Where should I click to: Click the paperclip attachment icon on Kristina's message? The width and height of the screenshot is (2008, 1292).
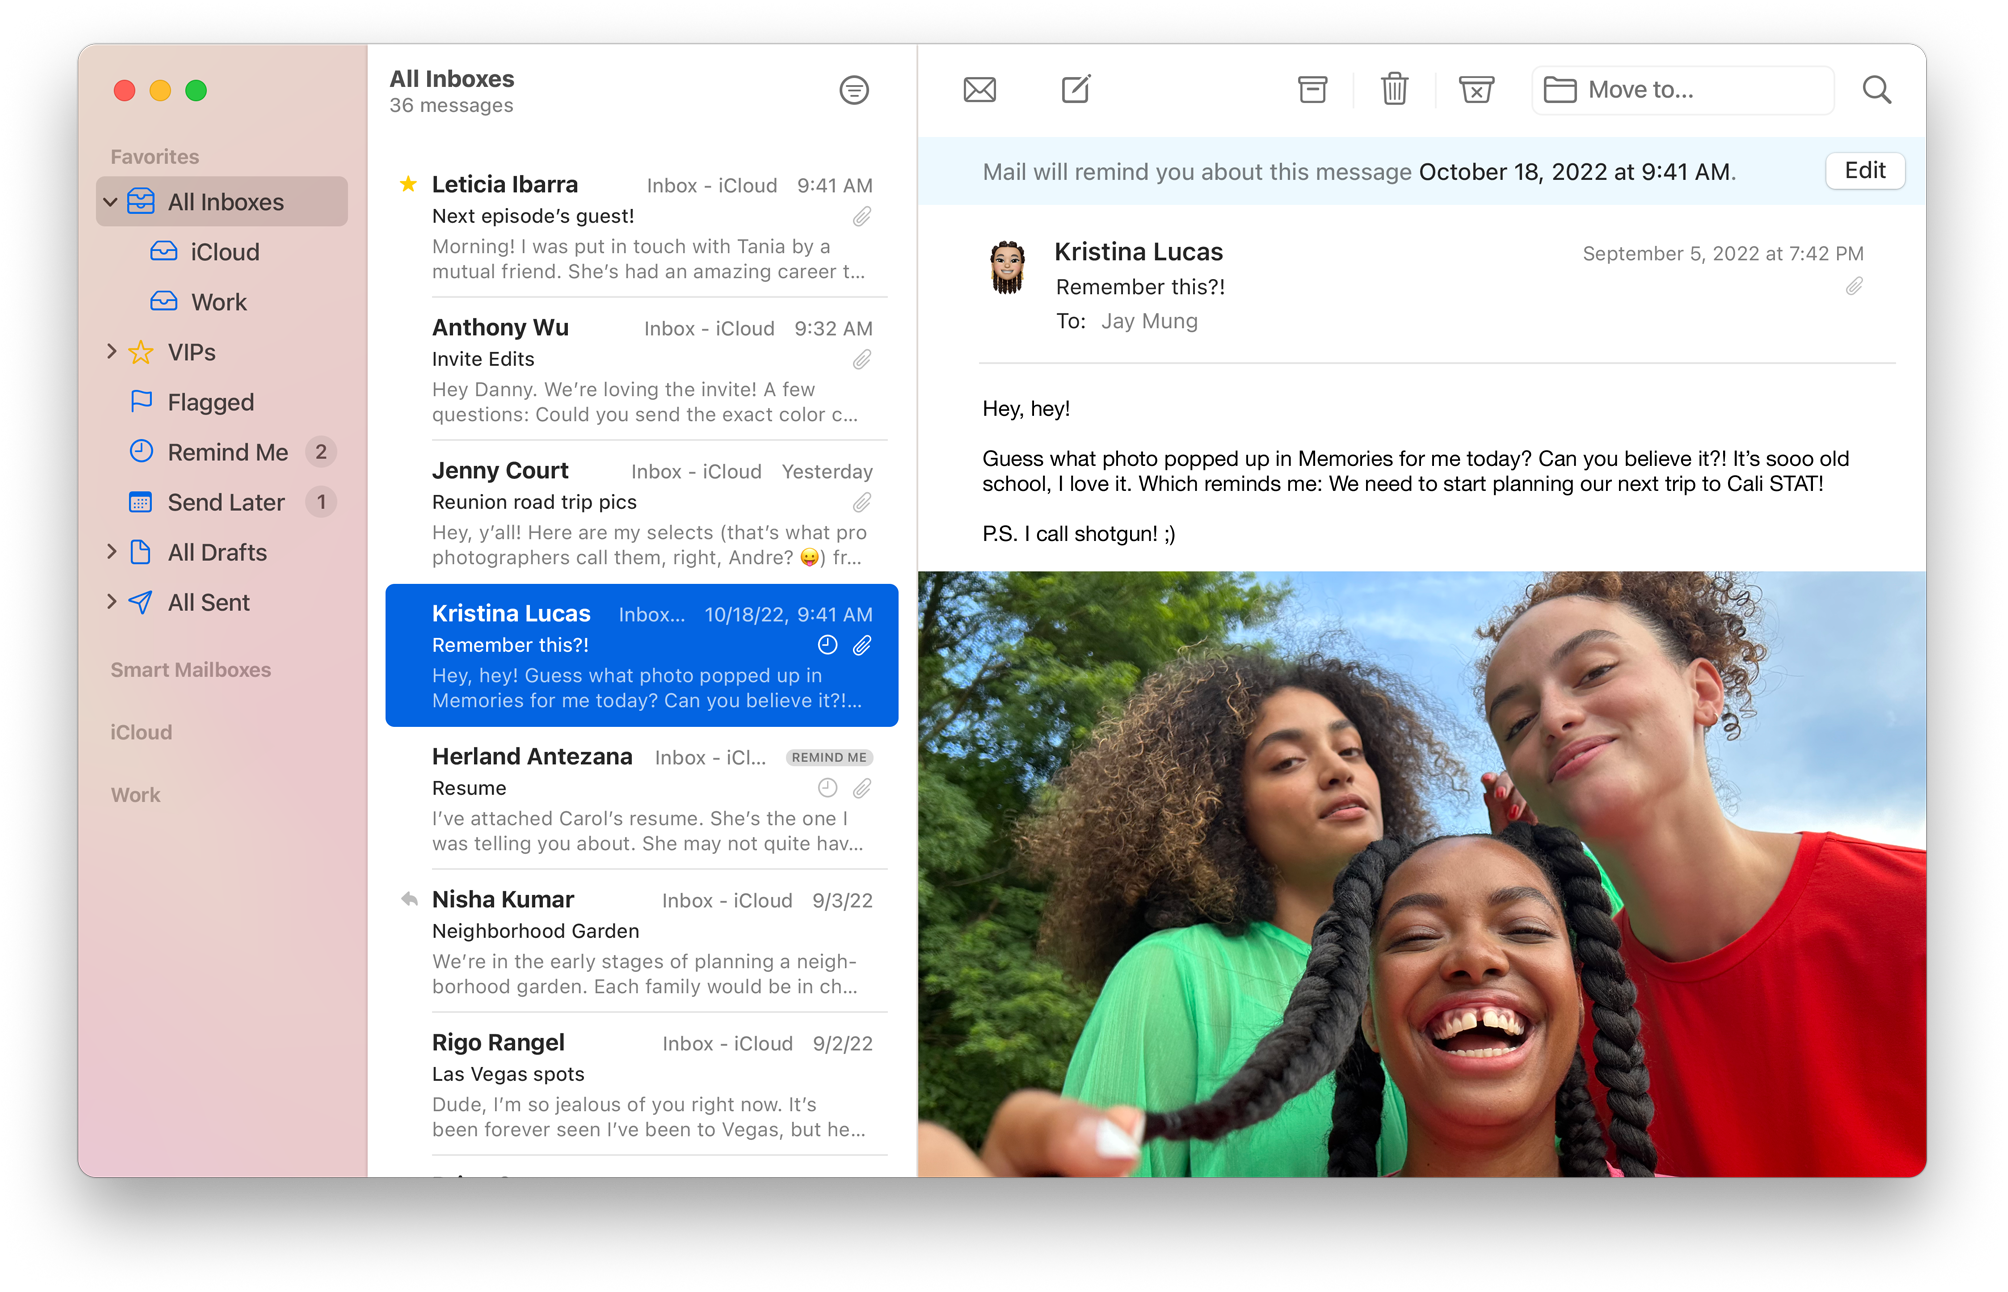861,646
